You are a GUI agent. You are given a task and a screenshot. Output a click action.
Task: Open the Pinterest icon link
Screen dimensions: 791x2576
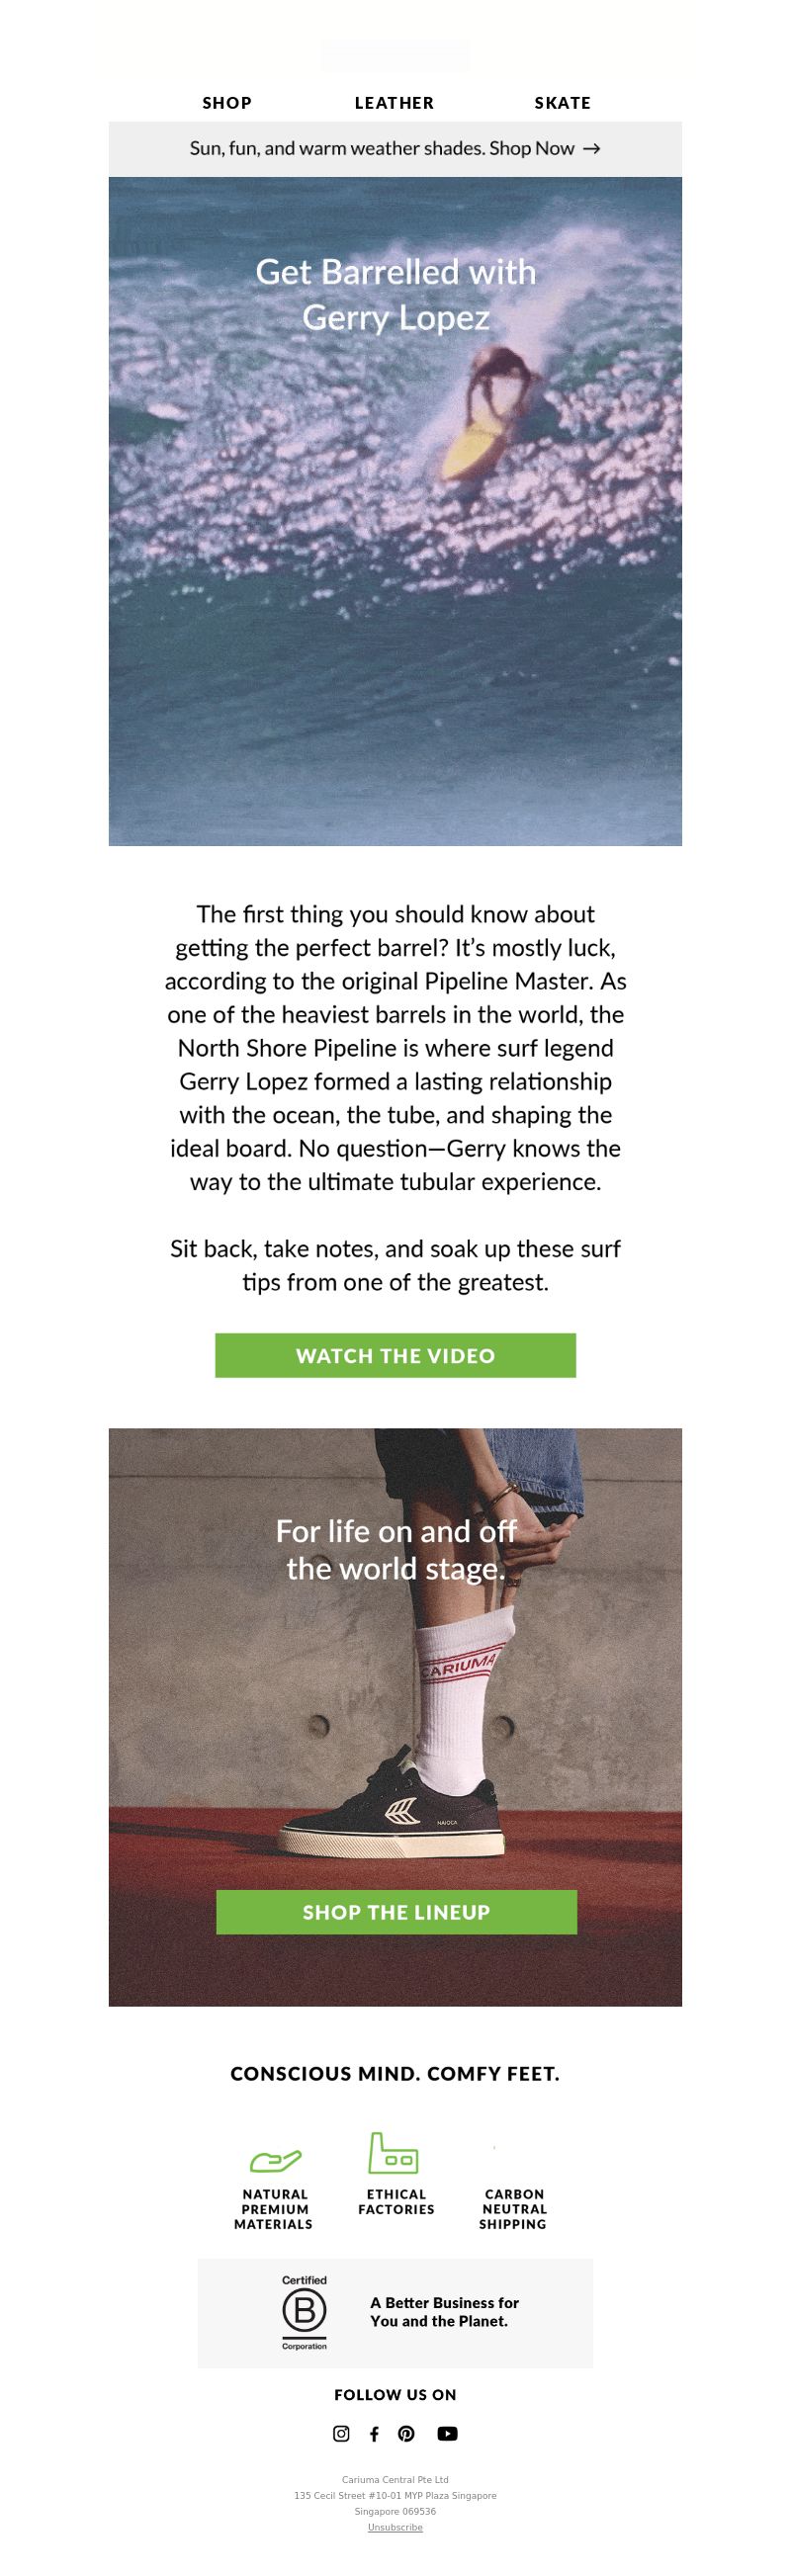[x=406, y=2433]
